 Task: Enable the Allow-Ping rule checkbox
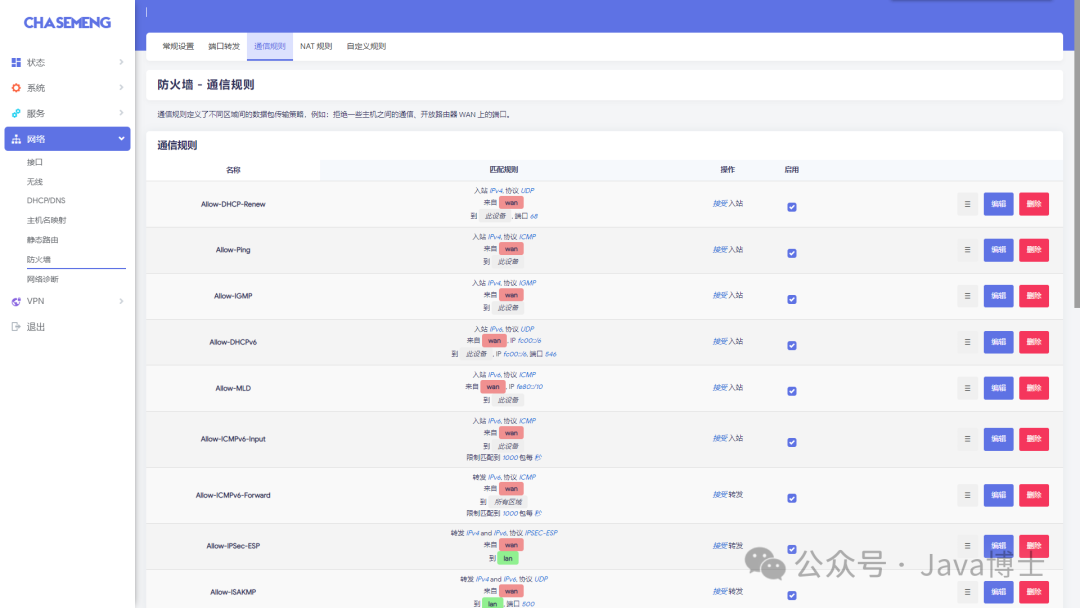point(792,253)
